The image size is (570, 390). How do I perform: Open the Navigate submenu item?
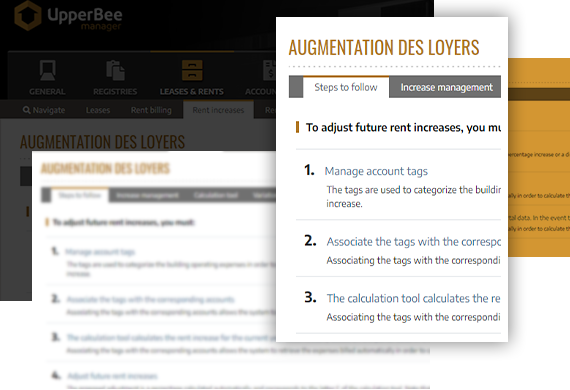click(44, 110)
